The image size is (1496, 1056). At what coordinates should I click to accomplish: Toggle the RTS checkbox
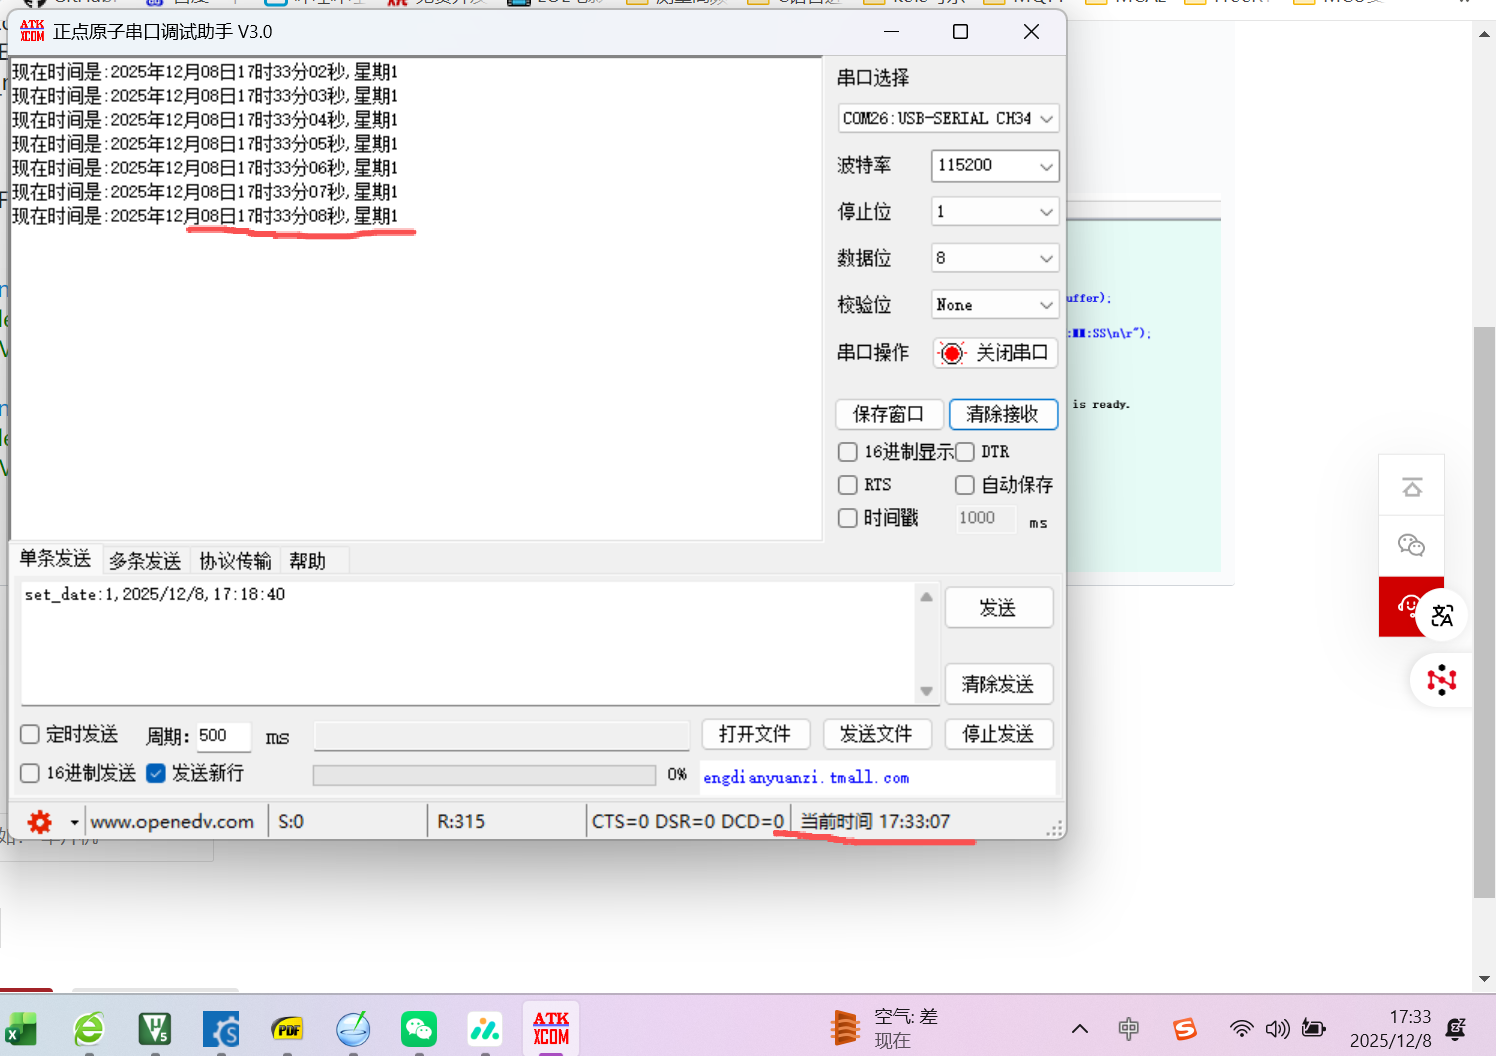tap(848, 485)
